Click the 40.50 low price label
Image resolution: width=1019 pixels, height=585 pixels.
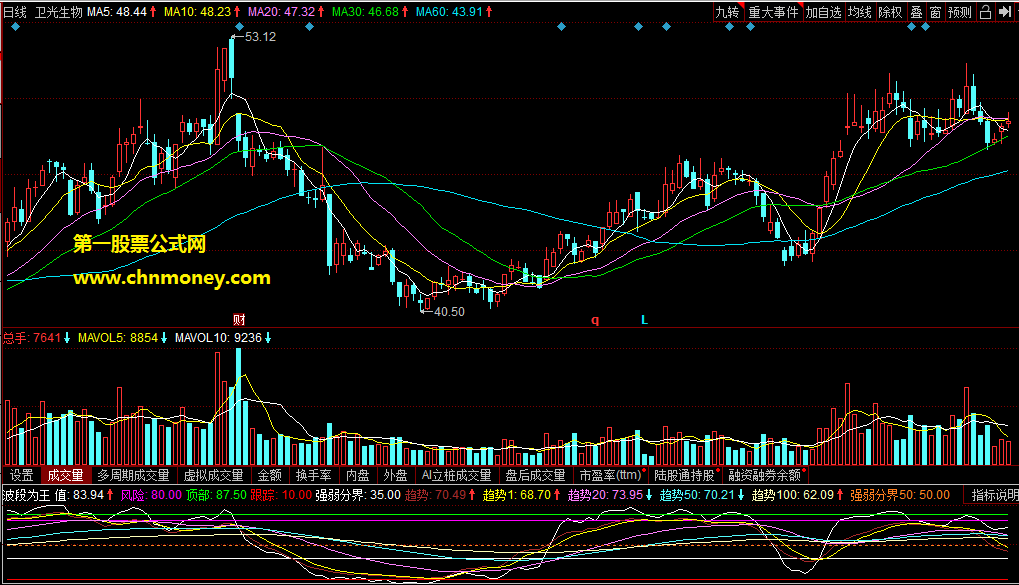[x=449, y=312]
